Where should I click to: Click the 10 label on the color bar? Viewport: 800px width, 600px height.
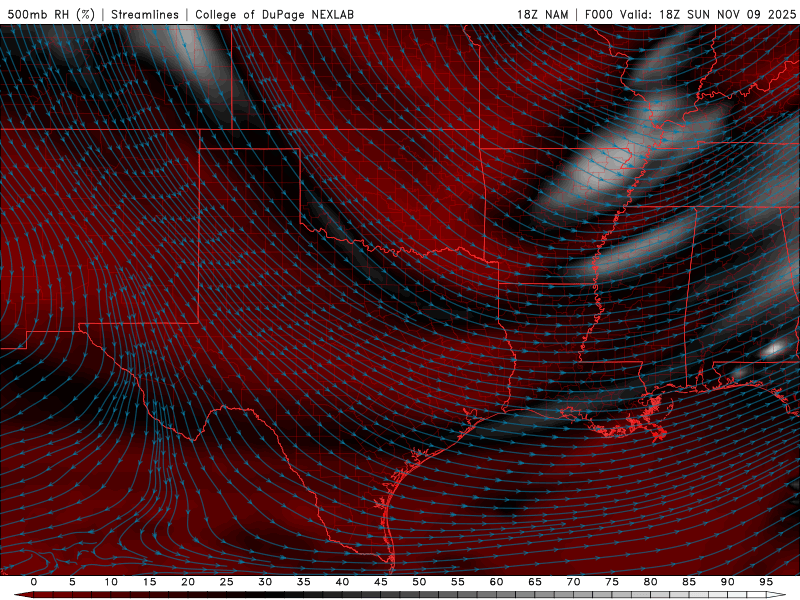[111, 582]
